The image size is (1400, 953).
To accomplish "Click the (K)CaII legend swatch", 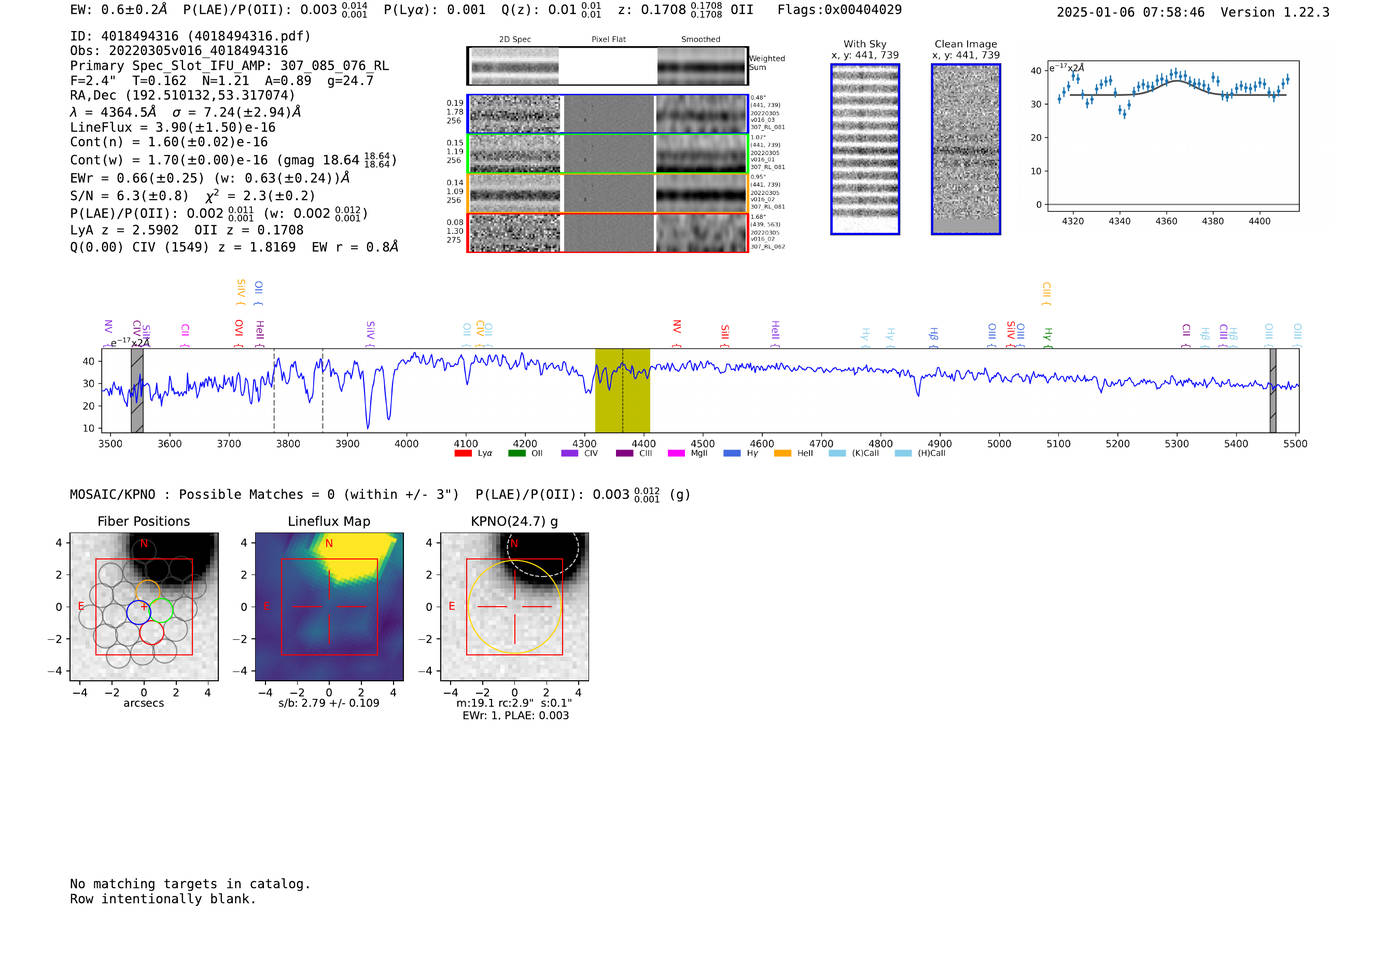I will [837, 454].
